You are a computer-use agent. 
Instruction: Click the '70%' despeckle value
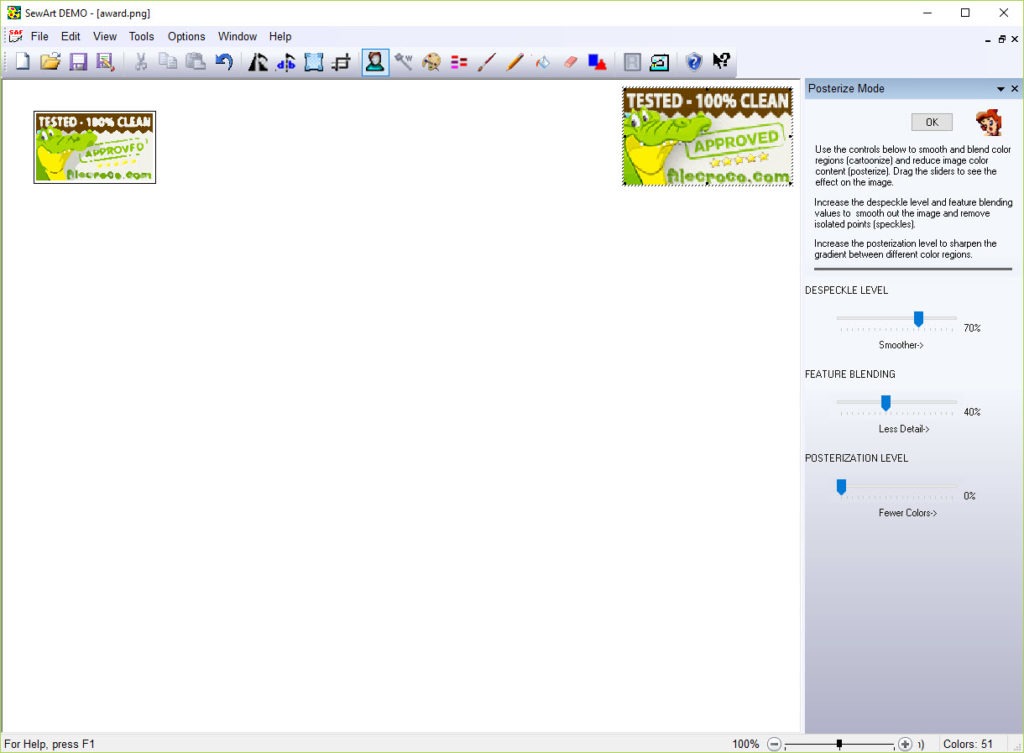972,328
